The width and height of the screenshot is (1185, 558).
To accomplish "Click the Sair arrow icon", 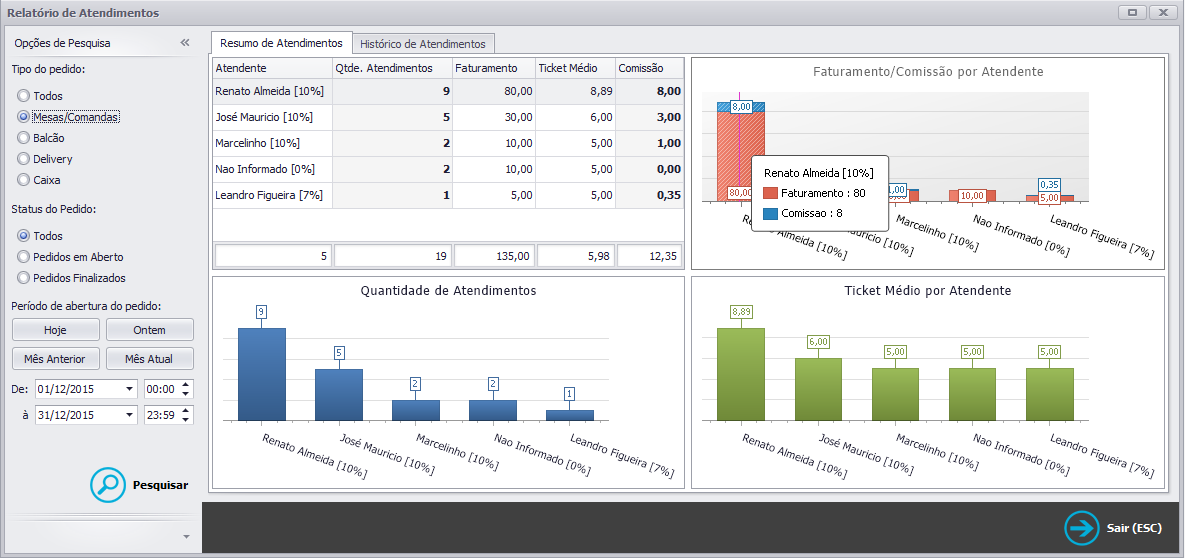I will tap(1082, 528).
